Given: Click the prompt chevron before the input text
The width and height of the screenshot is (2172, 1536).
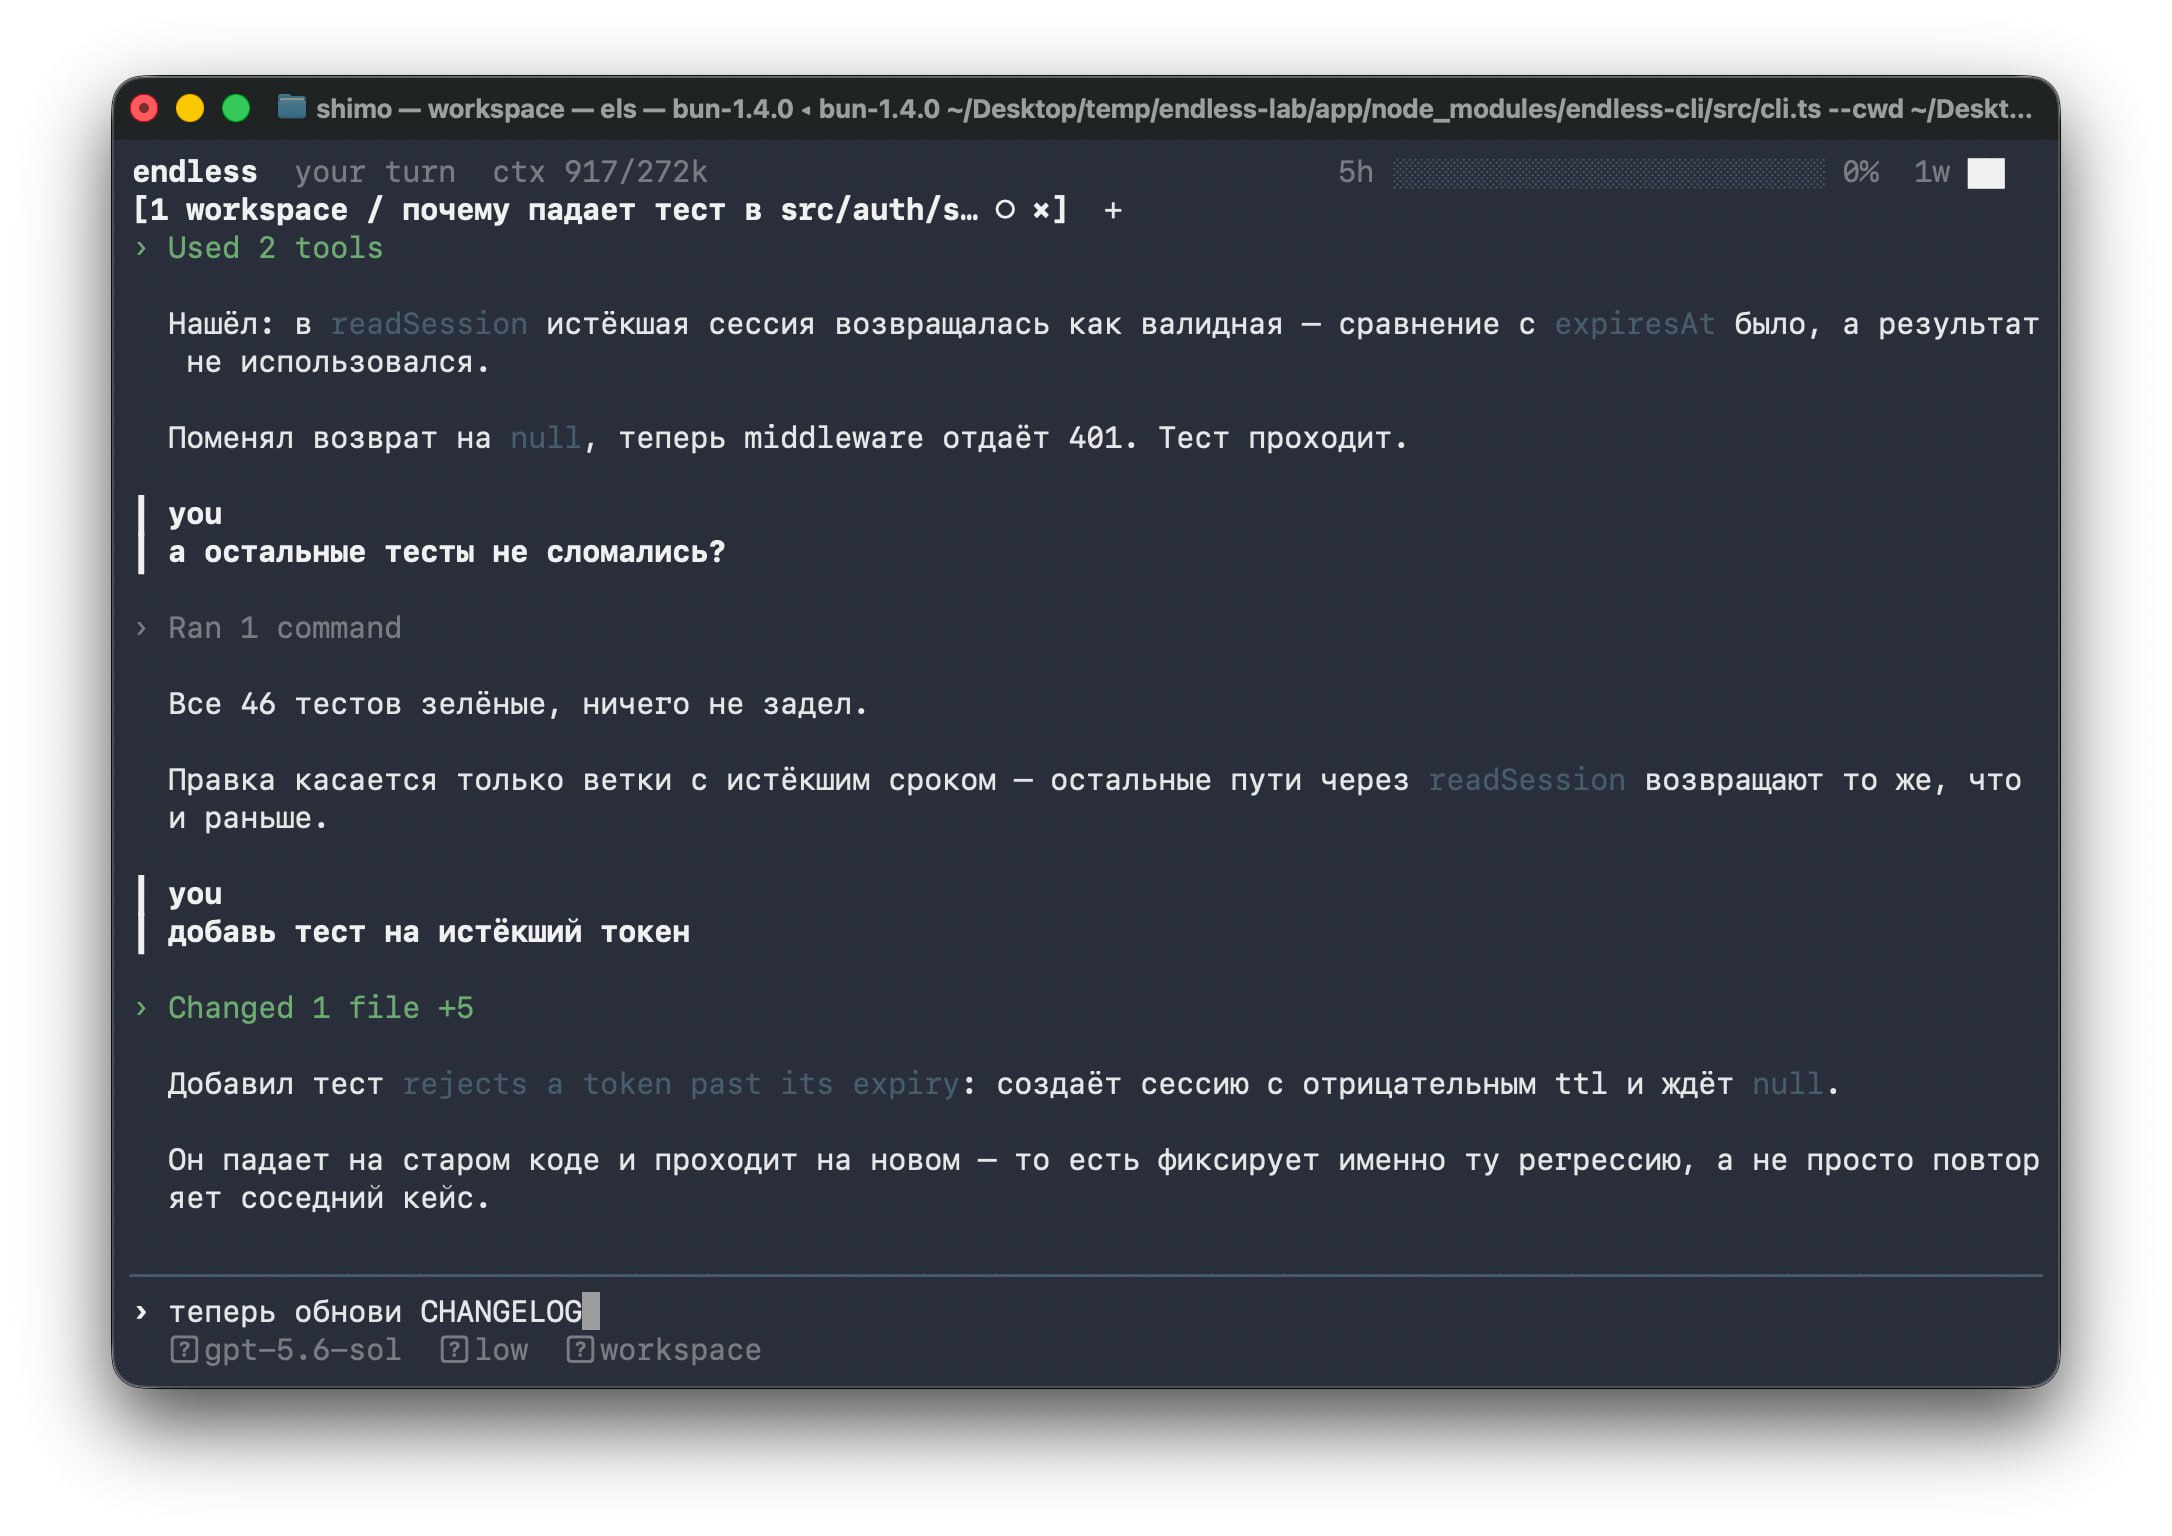Looking at the screenshot, I should pos(141,1312).
